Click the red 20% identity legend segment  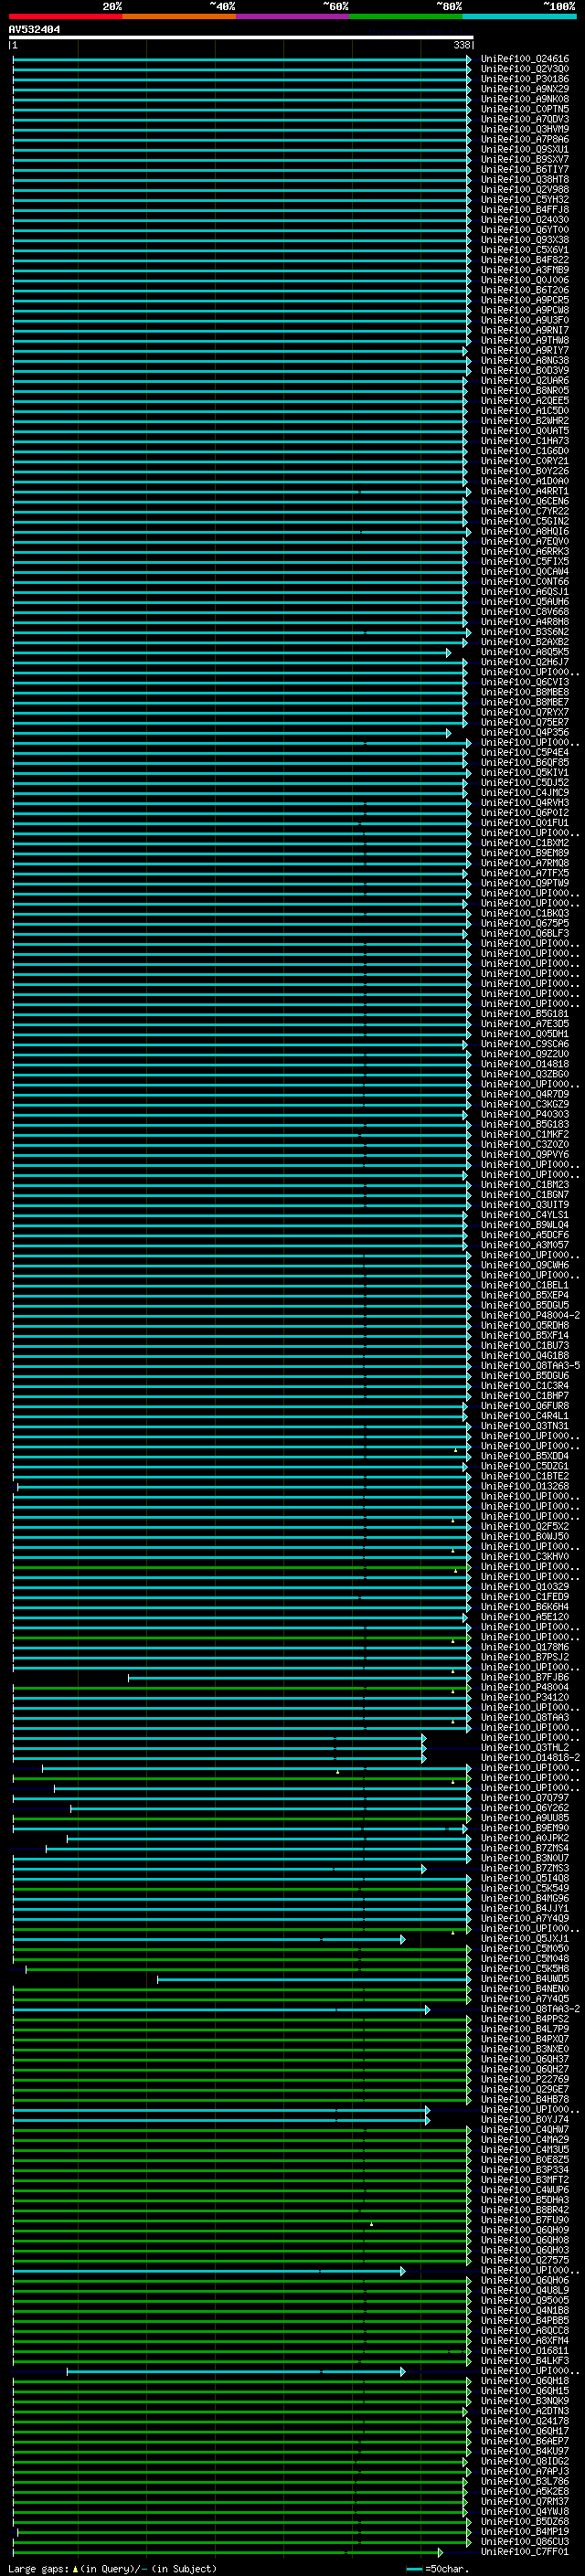pyautogui.click(x=65, y=16)
